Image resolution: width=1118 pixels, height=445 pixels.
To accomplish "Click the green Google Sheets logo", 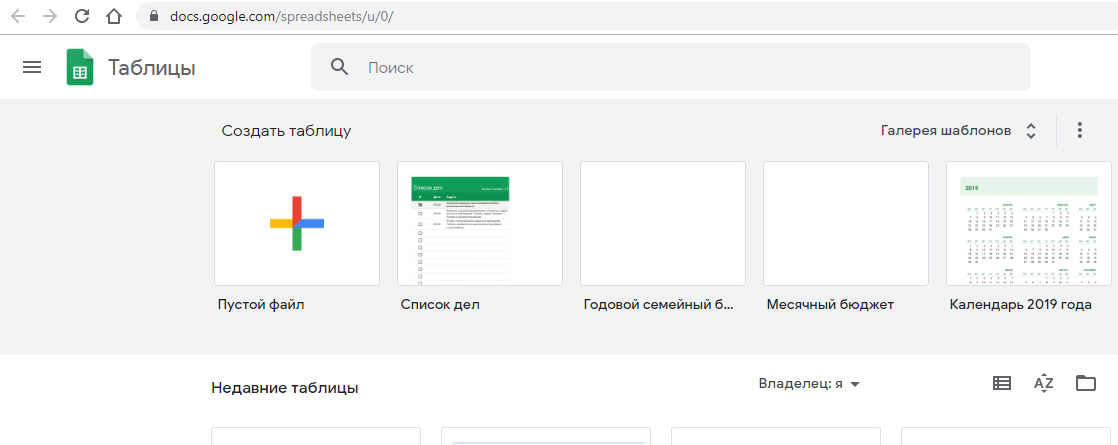I will click(80, 68).
